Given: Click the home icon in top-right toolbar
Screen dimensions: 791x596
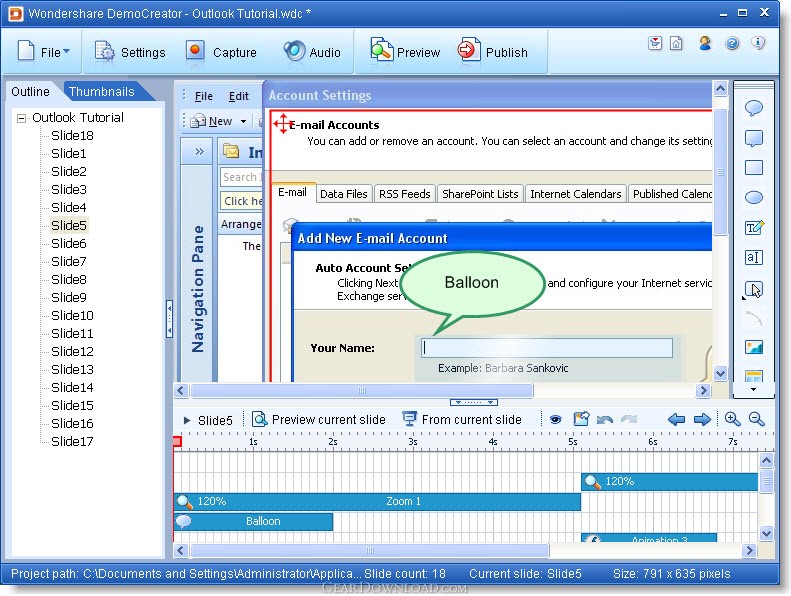Looking at the screenshot, I should pos(676,43).
